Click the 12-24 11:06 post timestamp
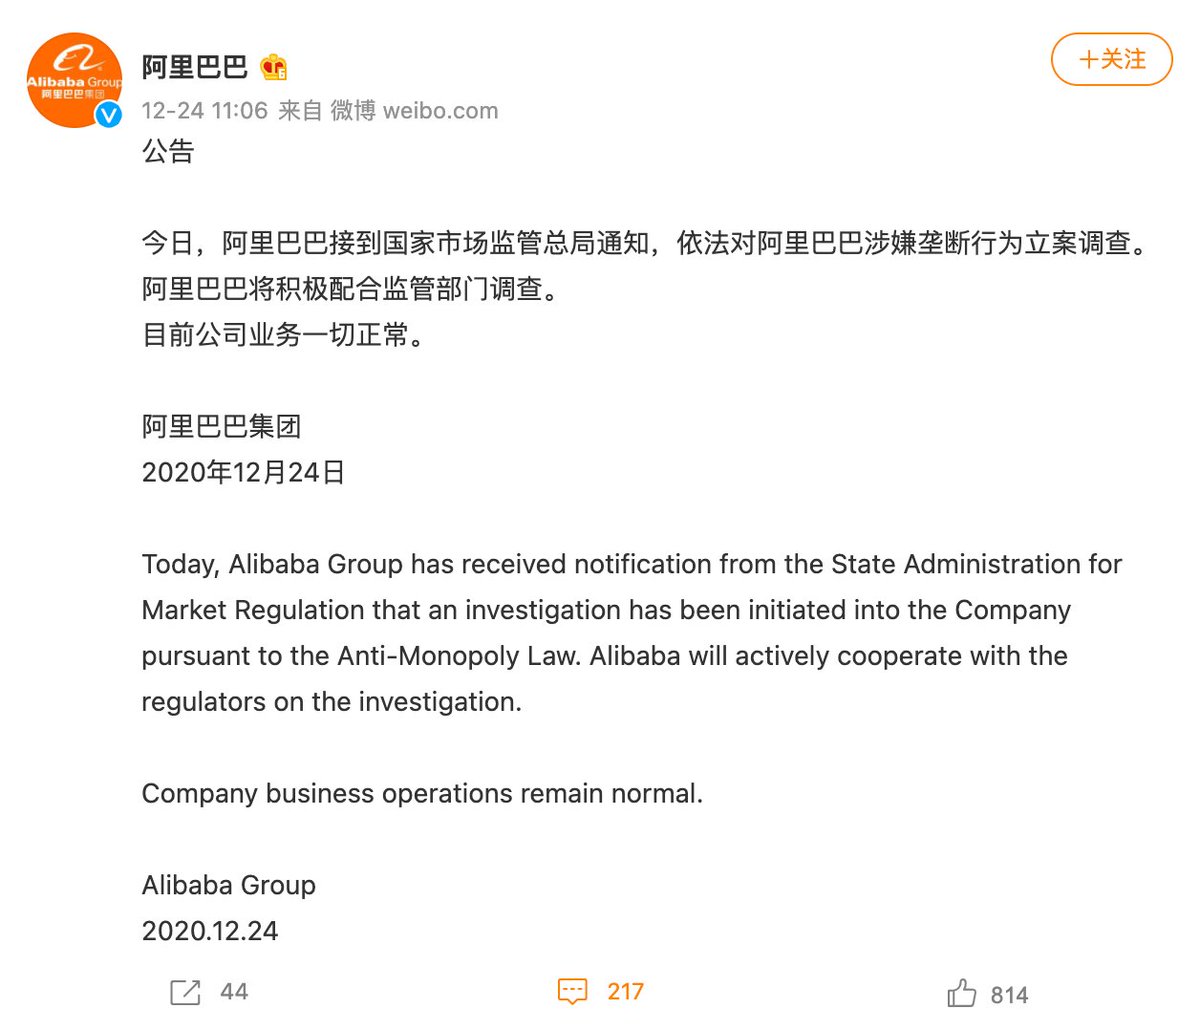This screenshot has height=1030, width=1200. click(204, 111)
